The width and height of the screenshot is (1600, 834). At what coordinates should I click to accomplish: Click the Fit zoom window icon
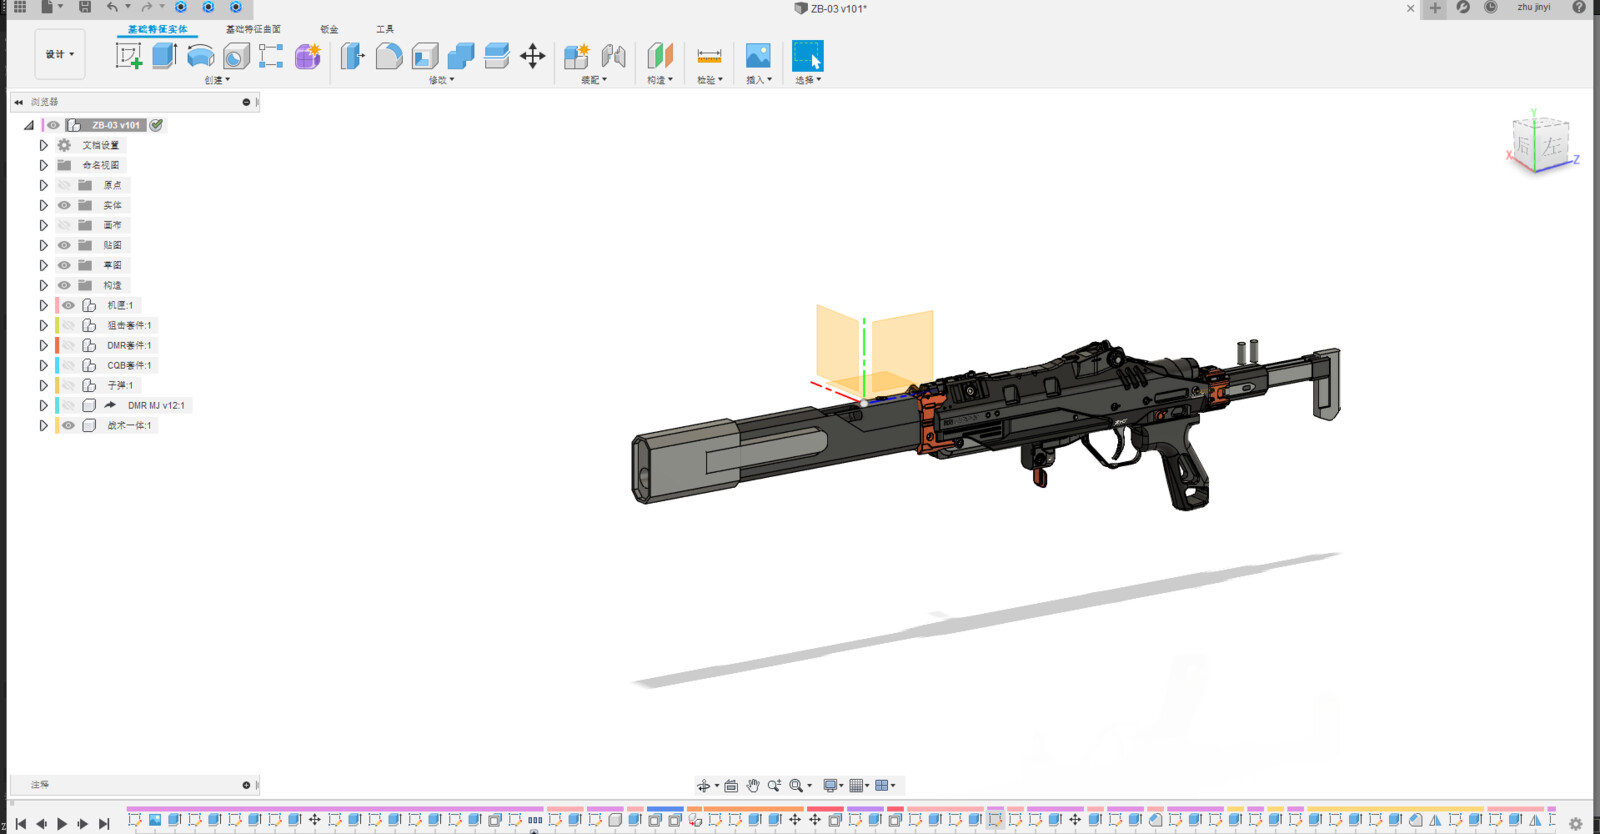pos(797,786)
